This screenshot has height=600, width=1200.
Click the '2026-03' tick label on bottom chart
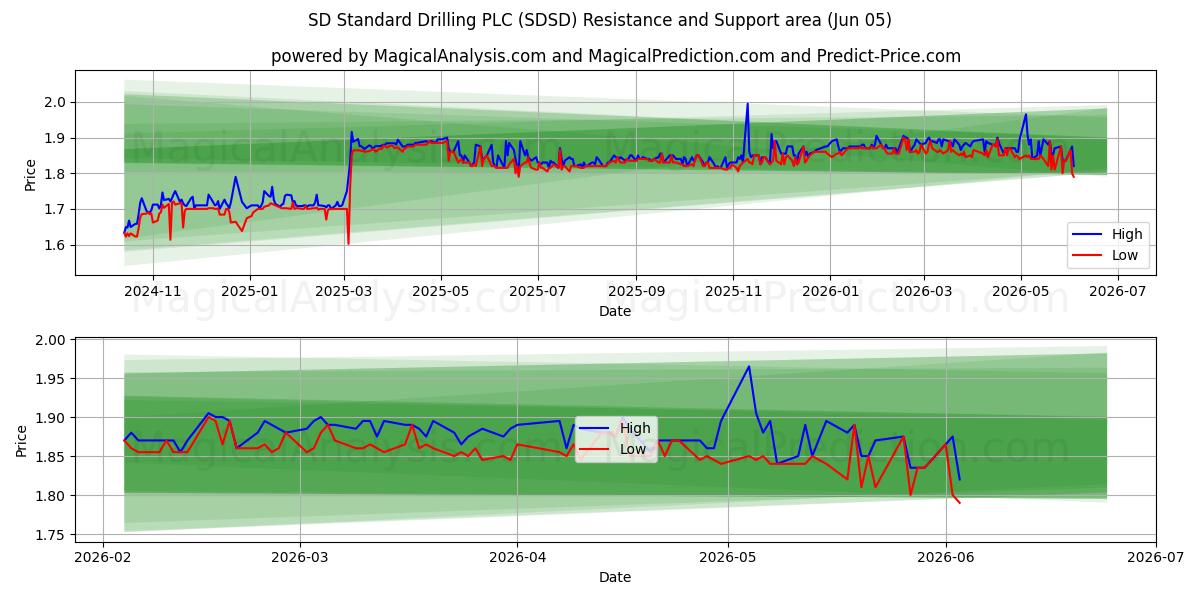point(300,557)
